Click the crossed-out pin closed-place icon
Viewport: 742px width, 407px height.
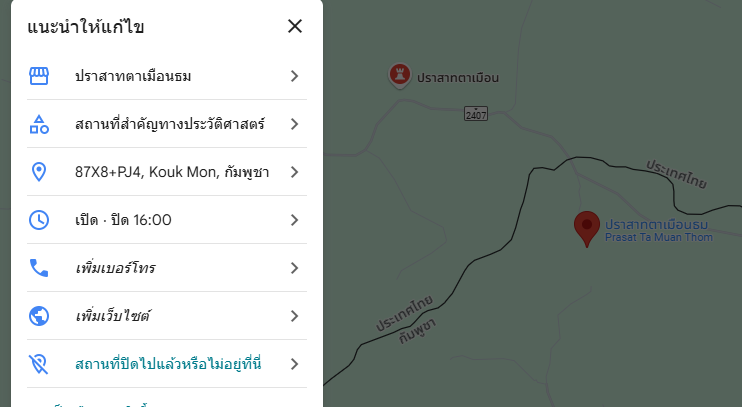click(39, 364)
